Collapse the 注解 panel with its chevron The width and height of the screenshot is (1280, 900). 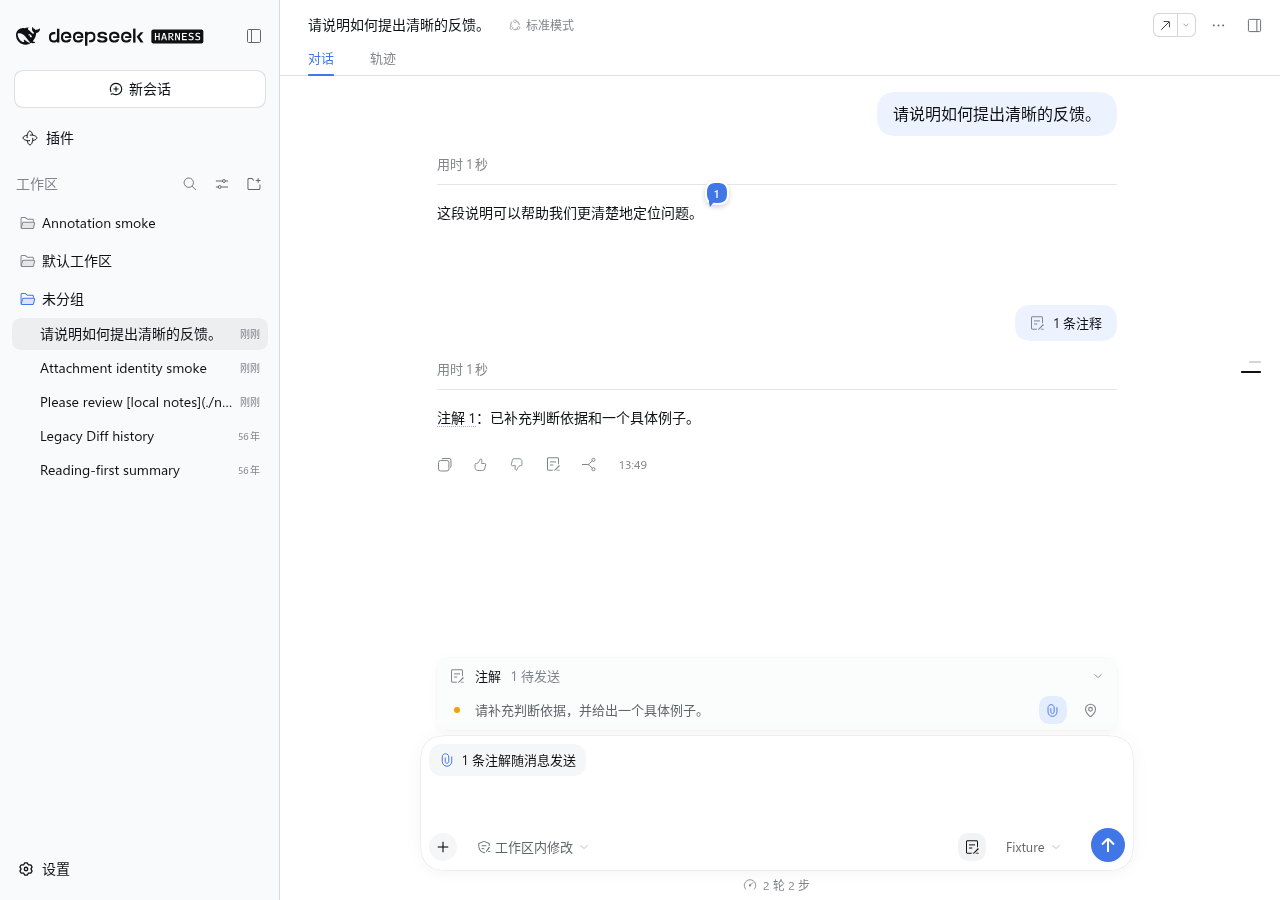(1098, 676)
